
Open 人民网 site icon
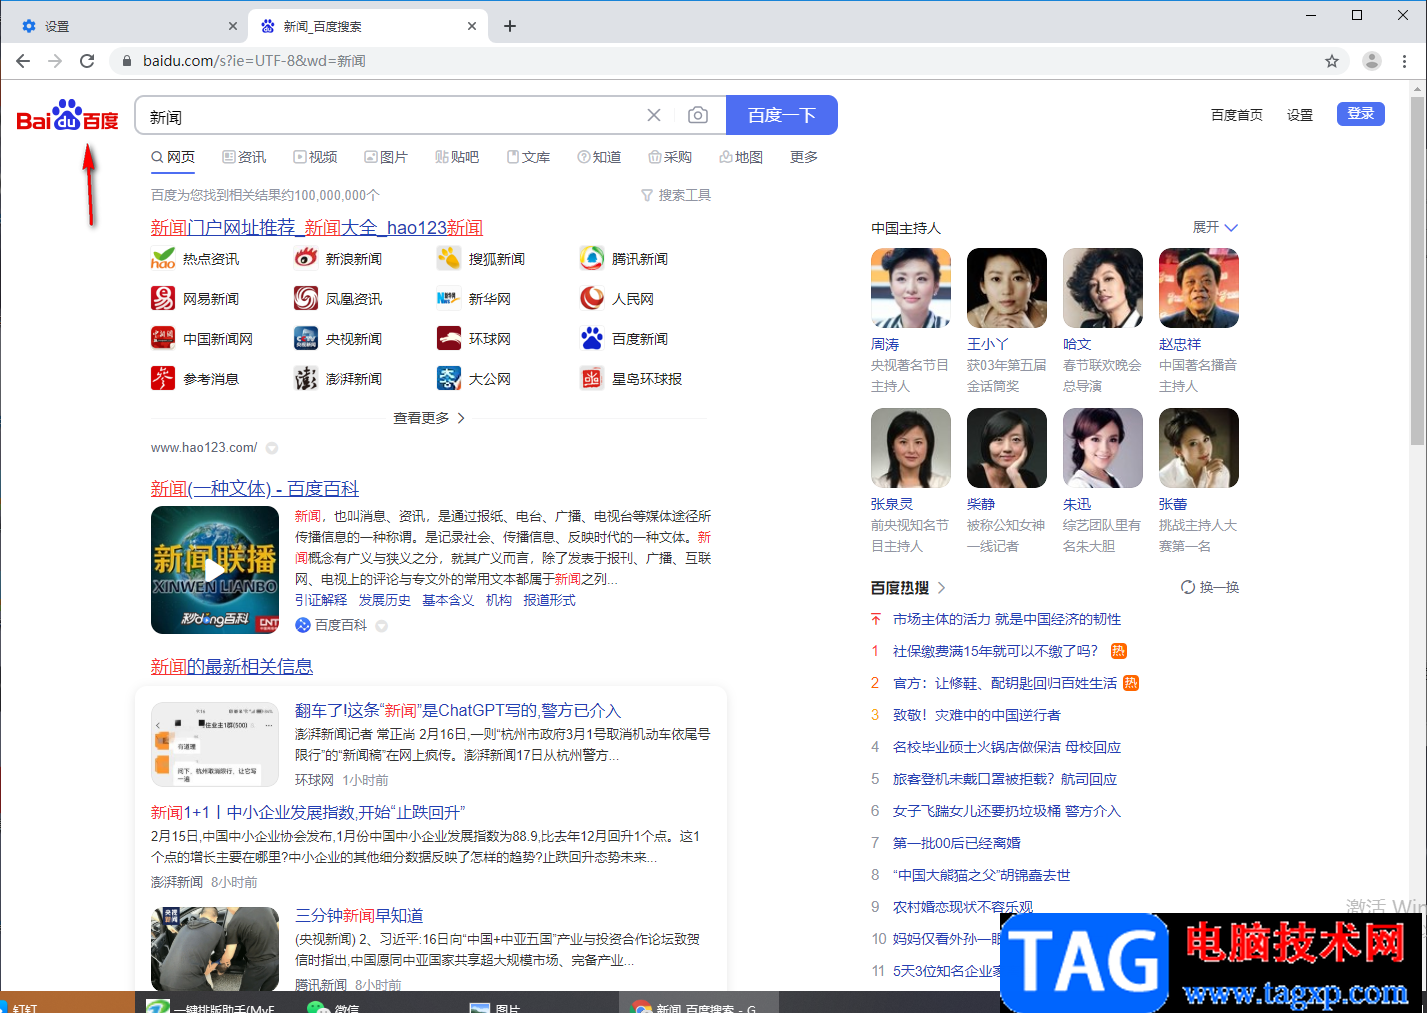(592, 298)
